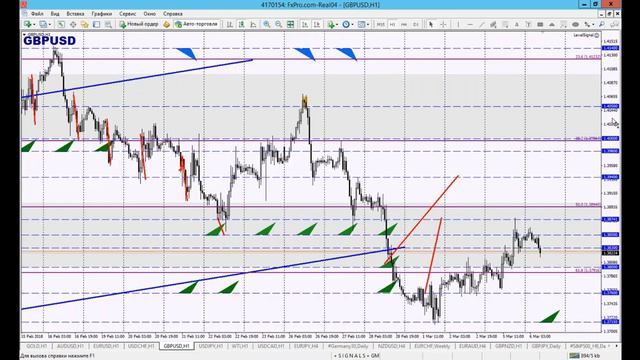Toggle the Авто-торговля button

click(x=196, y=24)
